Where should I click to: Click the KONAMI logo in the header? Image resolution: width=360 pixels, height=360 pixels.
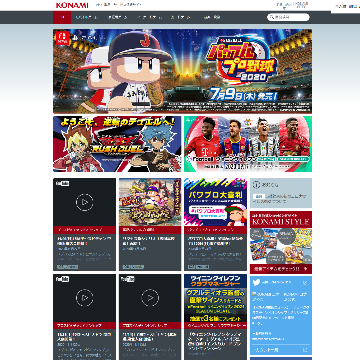[x=72, y=5]
